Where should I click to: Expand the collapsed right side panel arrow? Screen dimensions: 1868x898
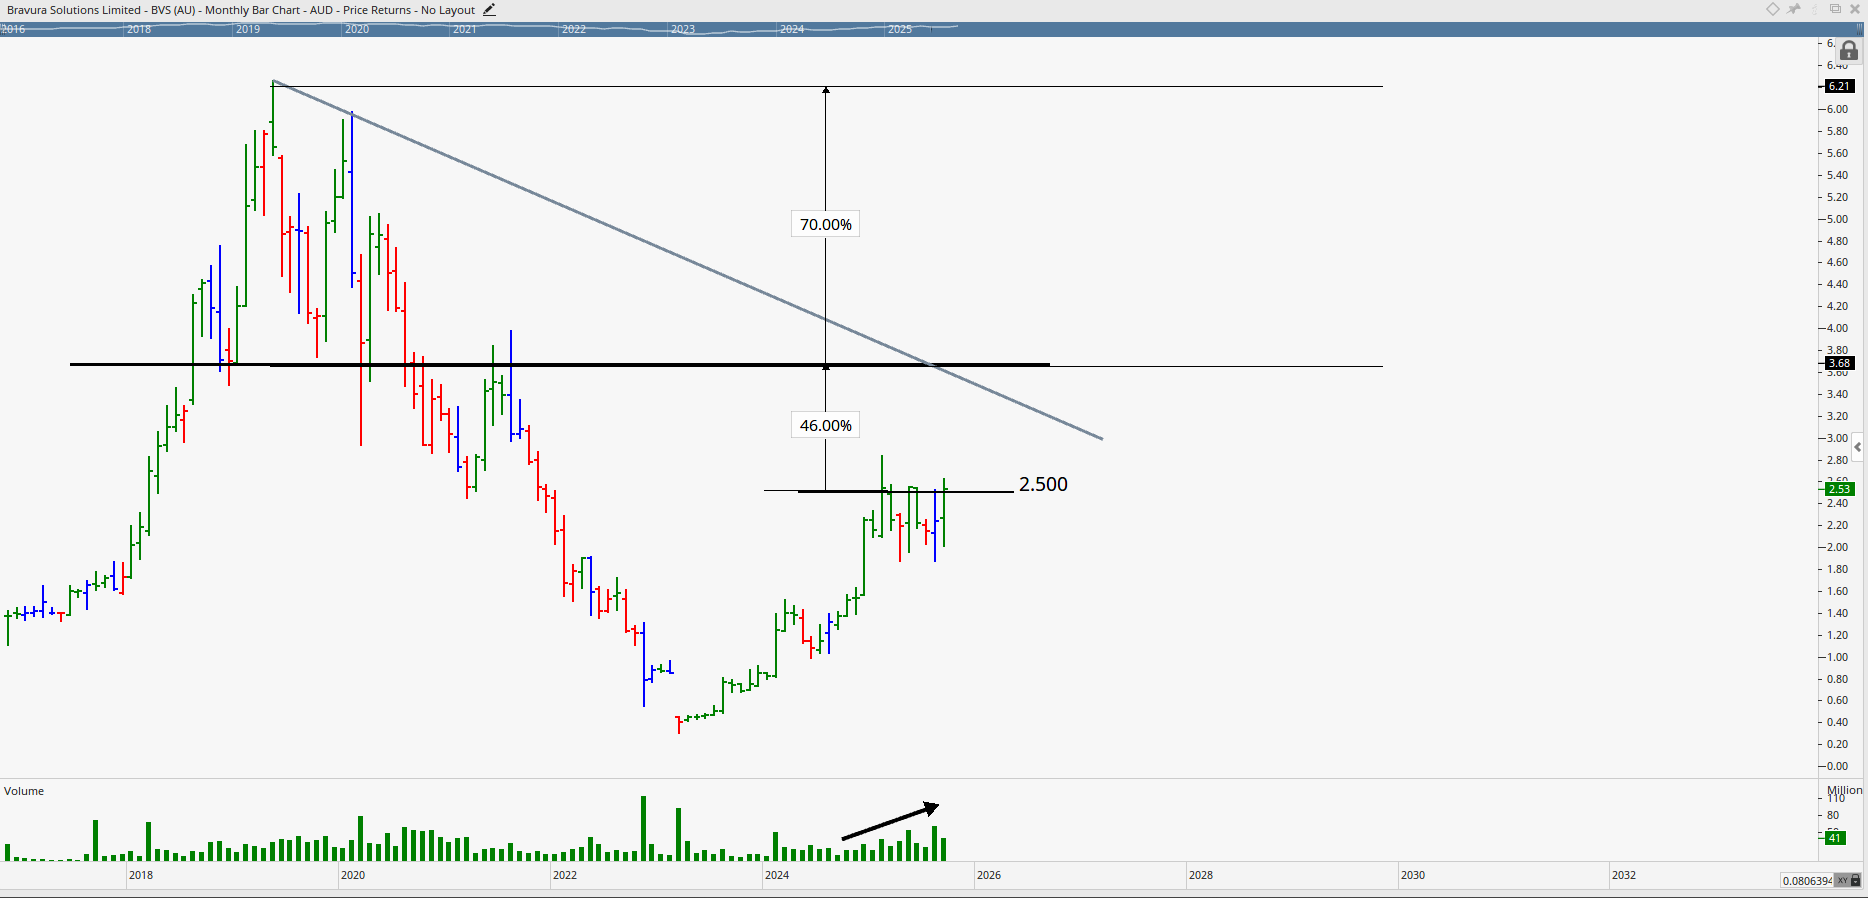[x=1857, y=447]
